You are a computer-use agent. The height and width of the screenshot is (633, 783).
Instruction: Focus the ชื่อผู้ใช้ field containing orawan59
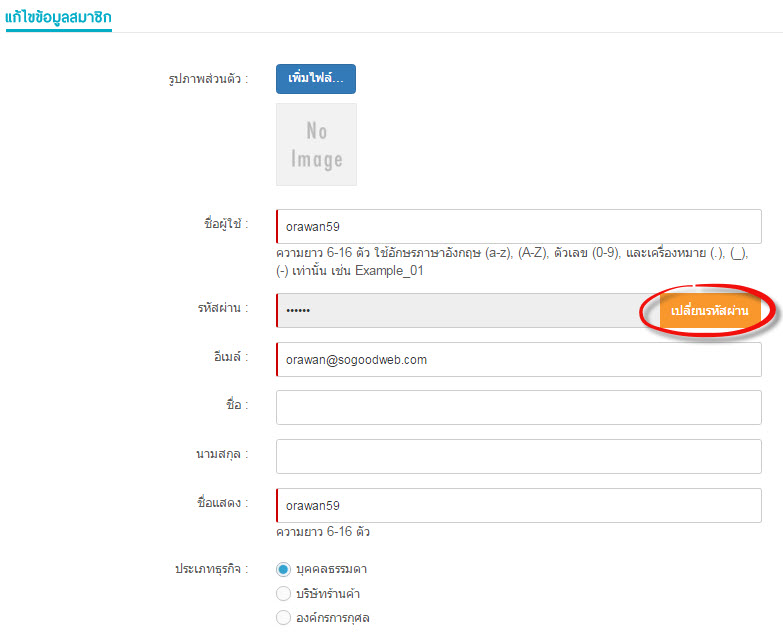519,227
